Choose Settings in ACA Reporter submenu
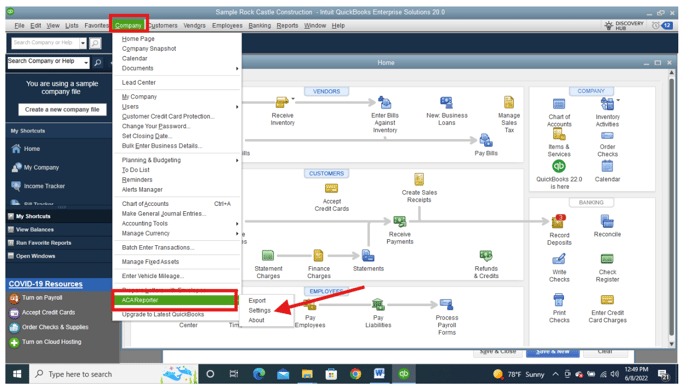 [259, 310]
